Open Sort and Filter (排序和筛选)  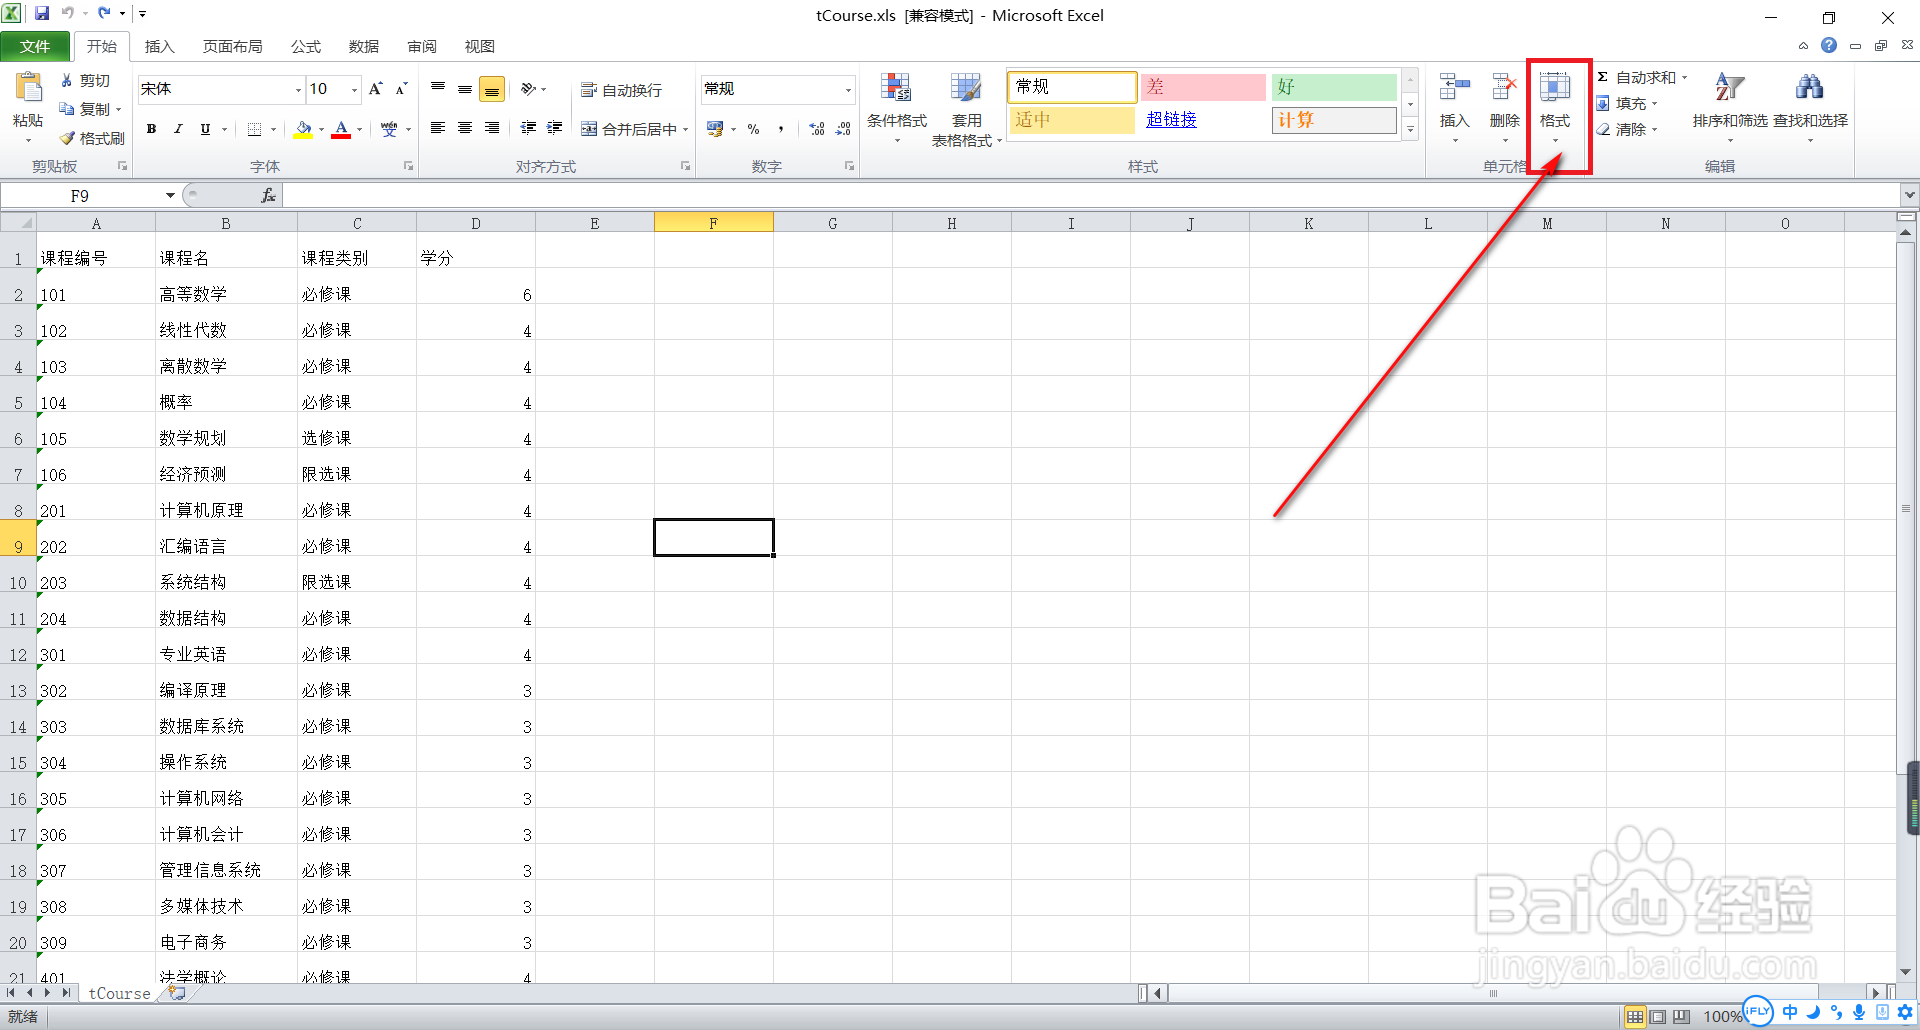[1730, 106]
